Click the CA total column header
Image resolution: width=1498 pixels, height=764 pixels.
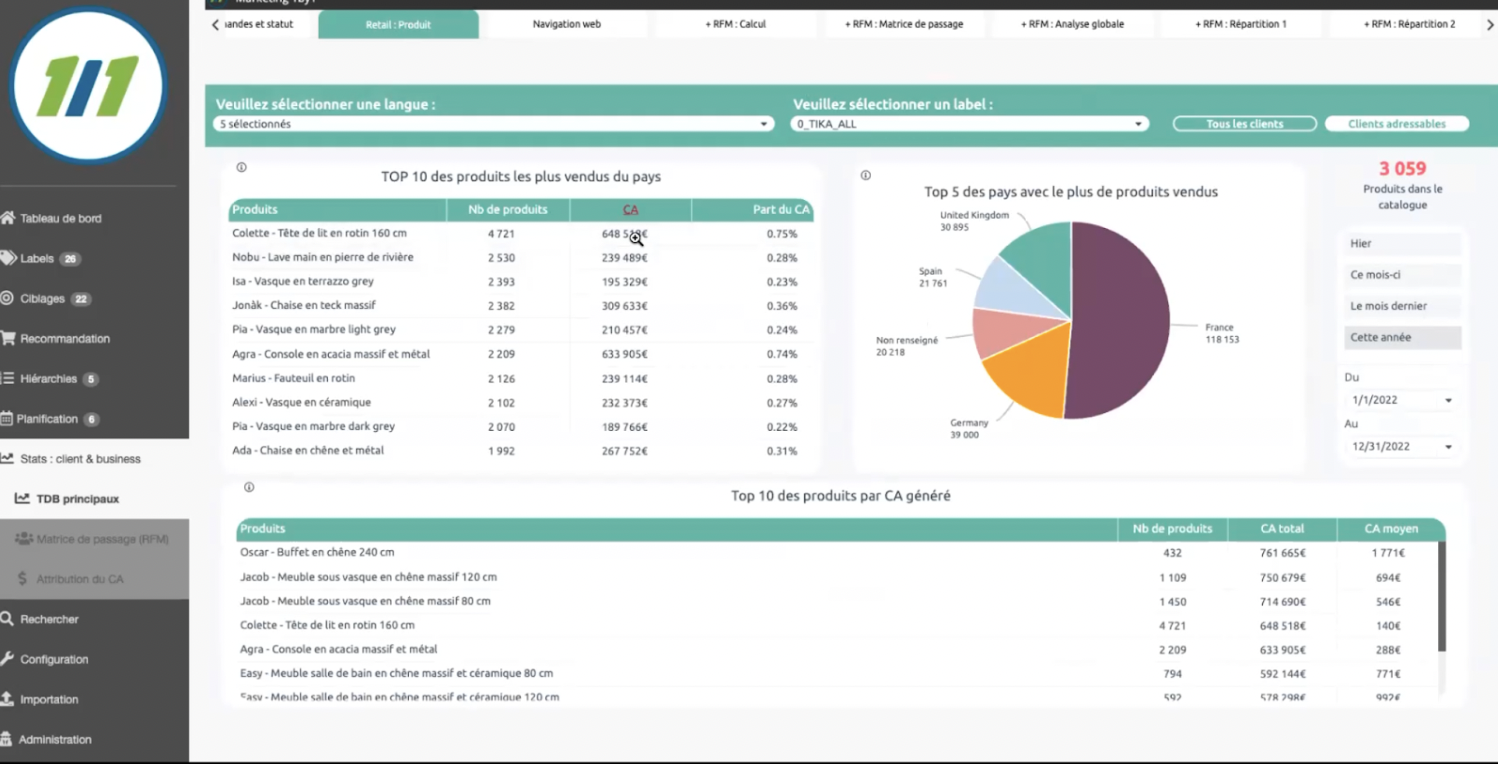[1283, 528]
